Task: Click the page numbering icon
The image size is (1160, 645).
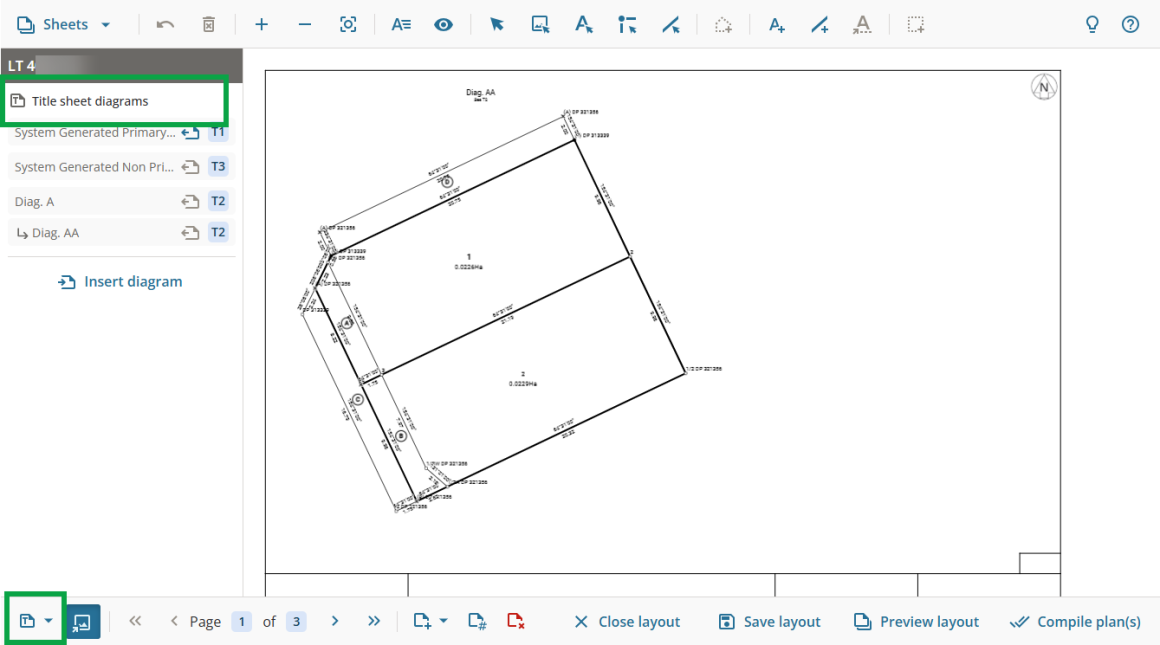Action: point(477,621)
